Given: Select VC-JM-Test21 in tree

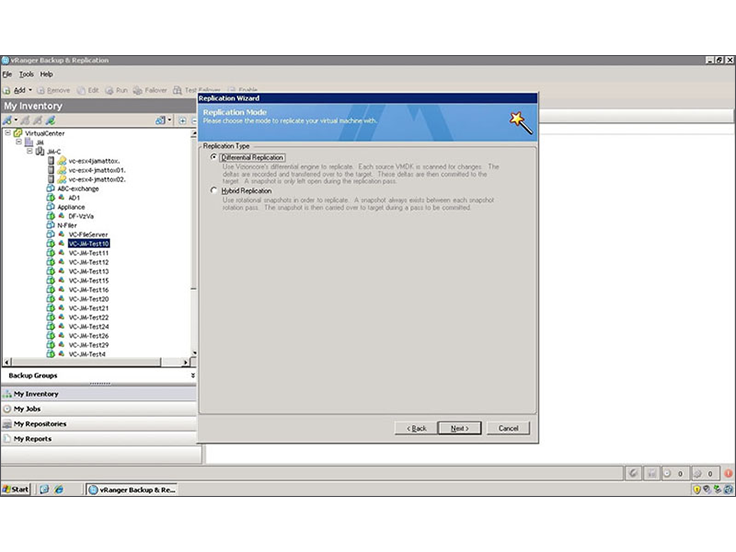Looking at the screenshot, I should [89, 308].
